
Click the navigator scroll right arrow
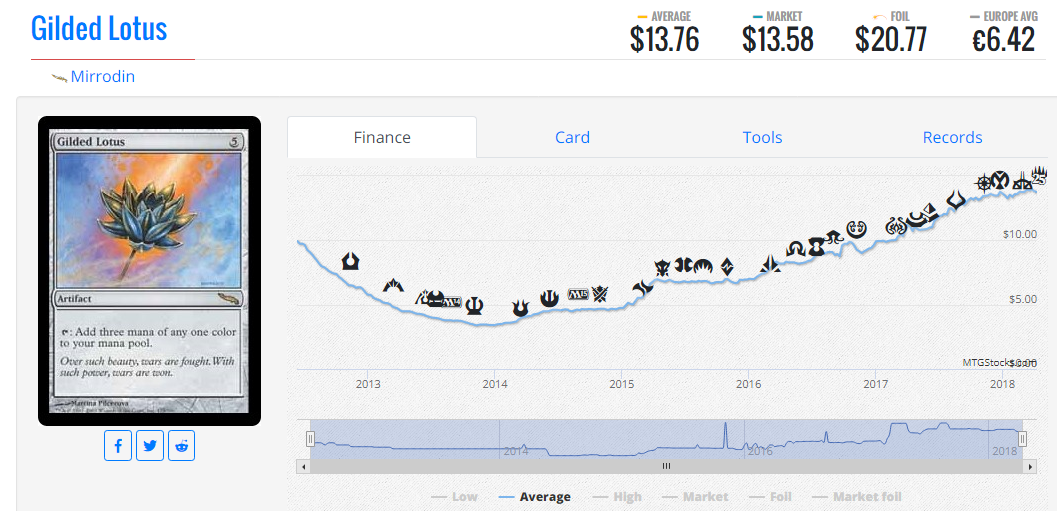tap(1030, 466)
